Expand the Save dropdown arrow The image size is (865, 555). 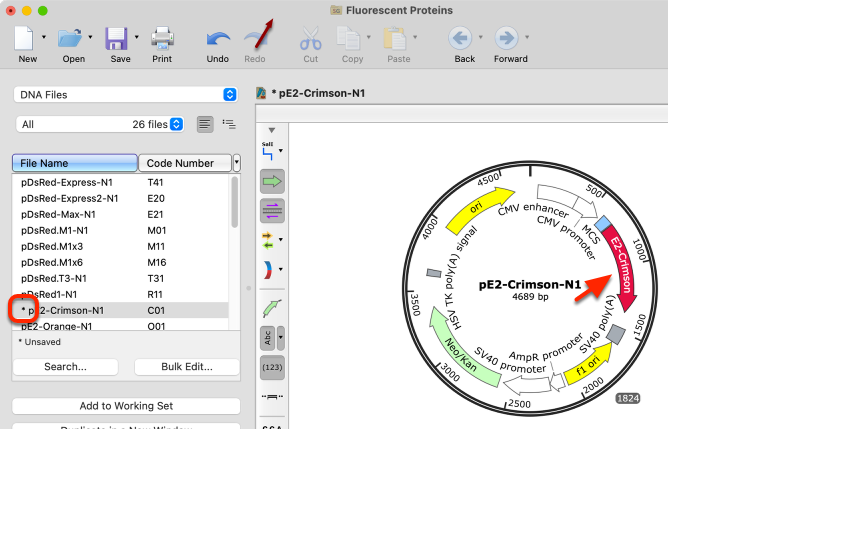[137, 37]
